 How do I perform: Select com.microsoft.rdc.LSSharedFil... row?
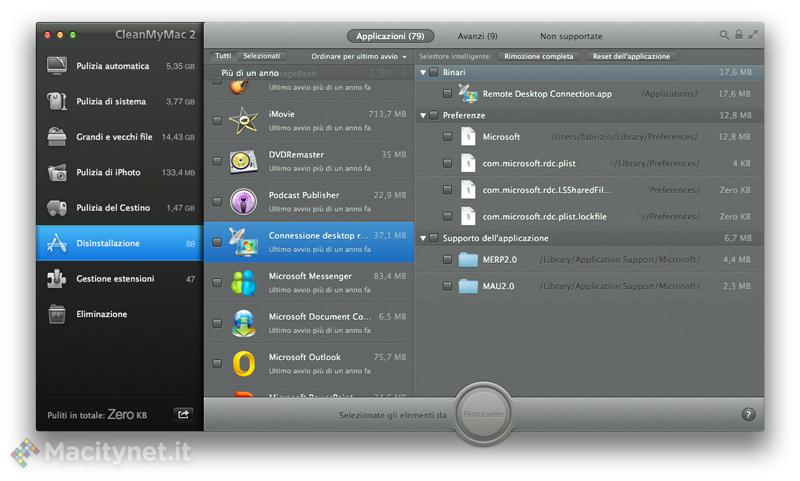[589, 190]
